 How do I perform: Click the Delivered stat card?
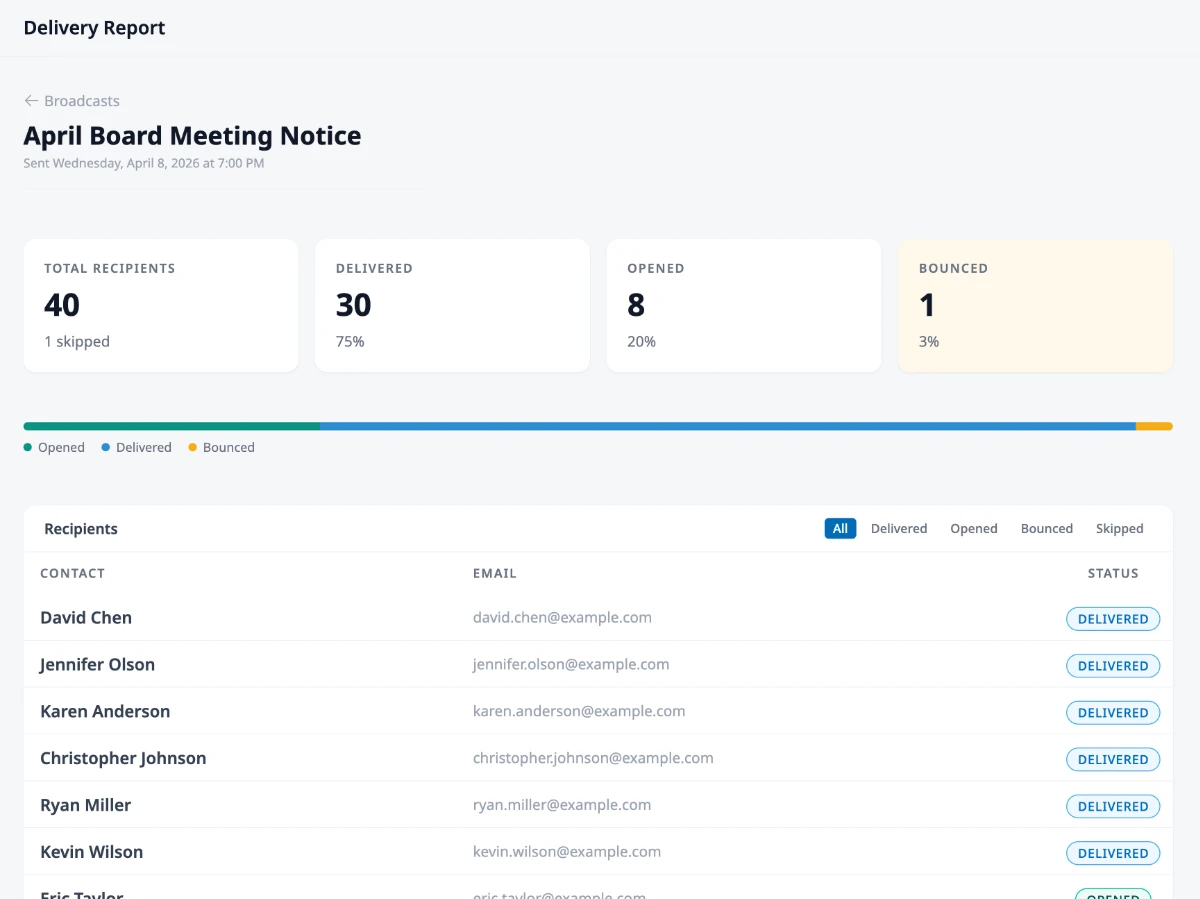tap(452, 305)
